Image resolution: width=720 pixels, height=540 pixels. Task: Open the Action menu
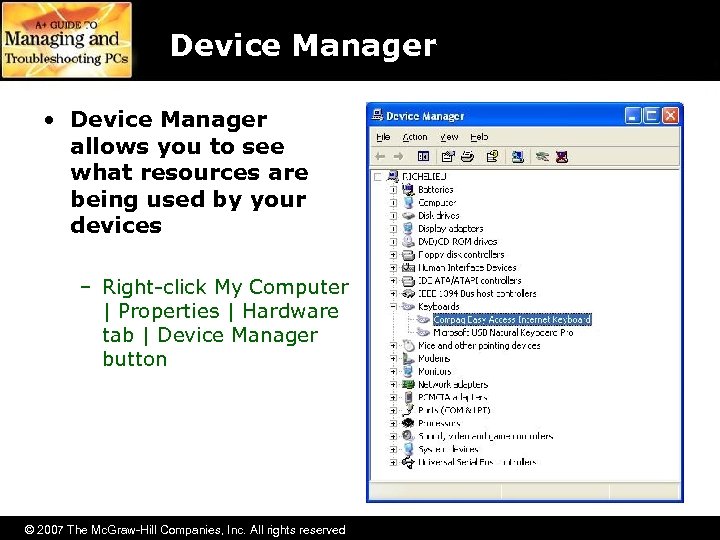pos(415,137)
